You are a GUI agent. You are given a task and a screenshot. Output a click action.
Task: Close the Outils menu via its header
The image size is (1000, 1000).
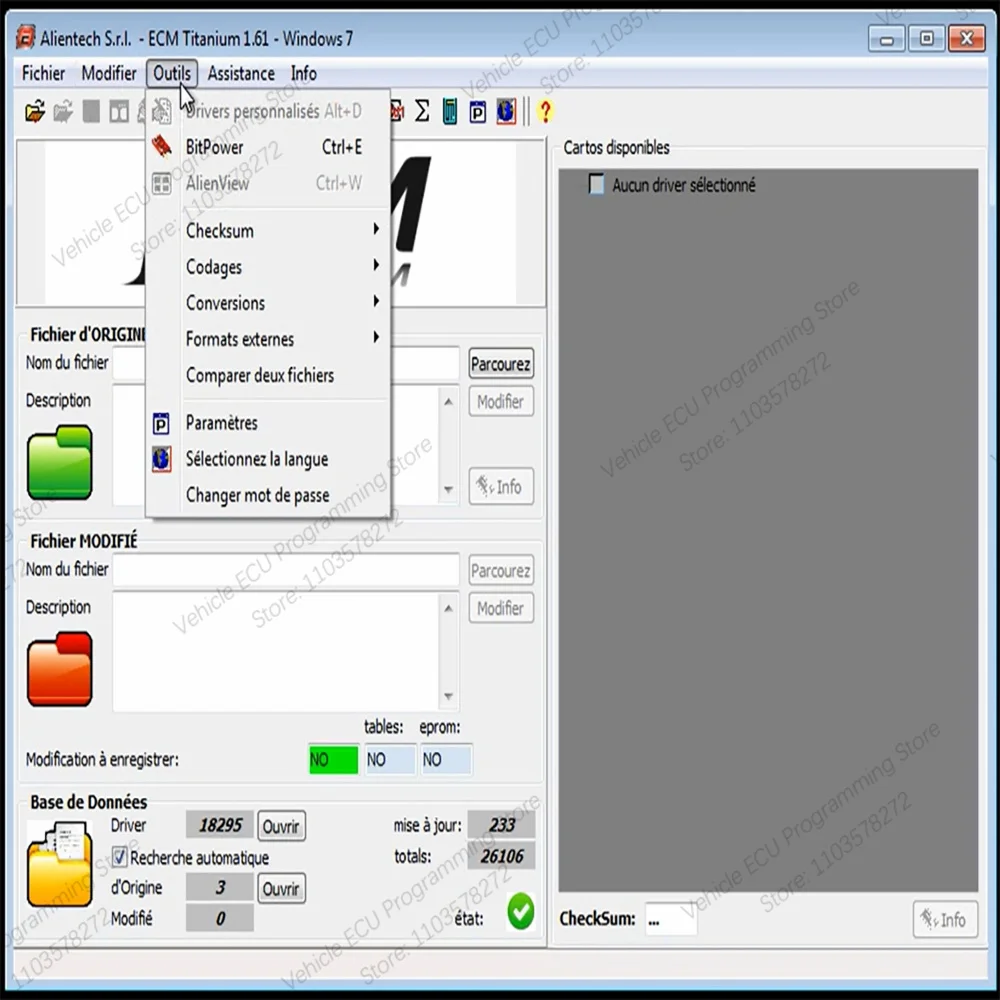[172, 73]
